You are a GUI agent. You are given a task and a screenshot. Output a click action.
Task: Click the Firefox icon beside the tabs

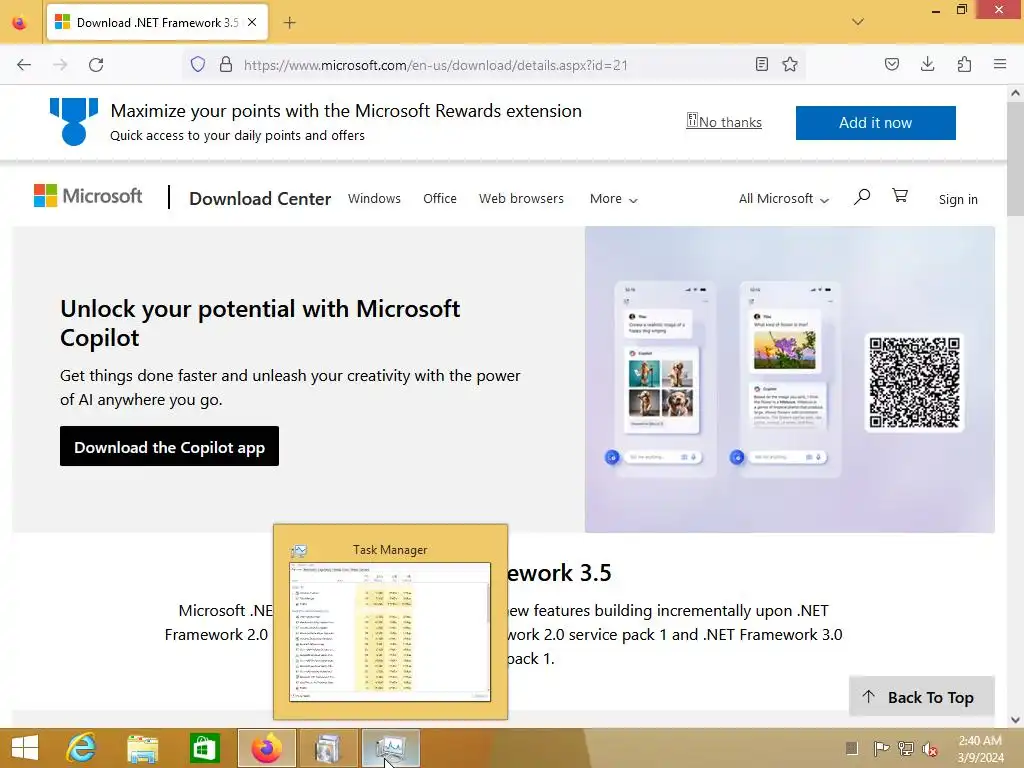coord(20,22)
